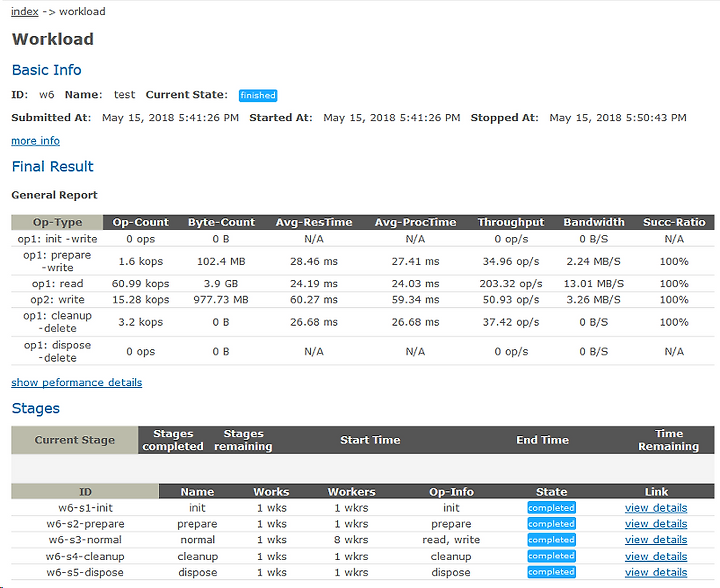Click the w6-s5-dispose stage ID
Viewport: 720px width, 588px height.
[x=85, y=572]
